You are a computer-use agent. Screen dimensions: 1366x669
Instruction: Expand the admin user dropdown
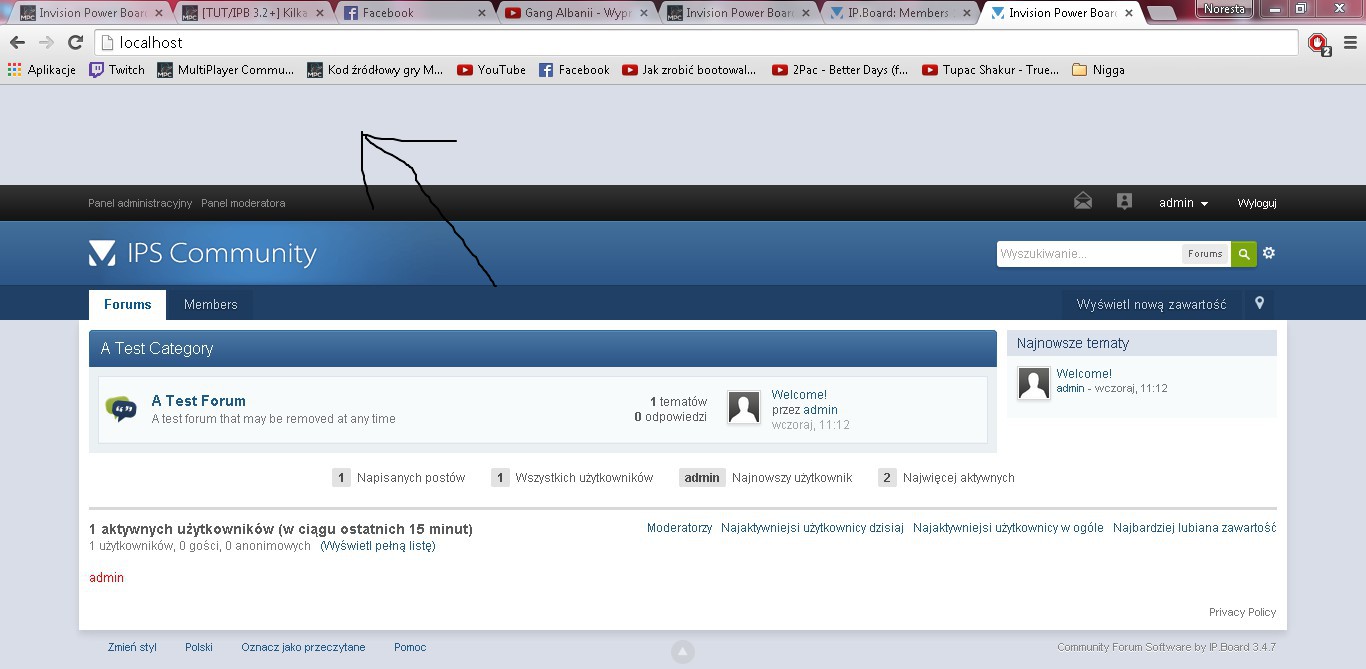(1183, 203)
